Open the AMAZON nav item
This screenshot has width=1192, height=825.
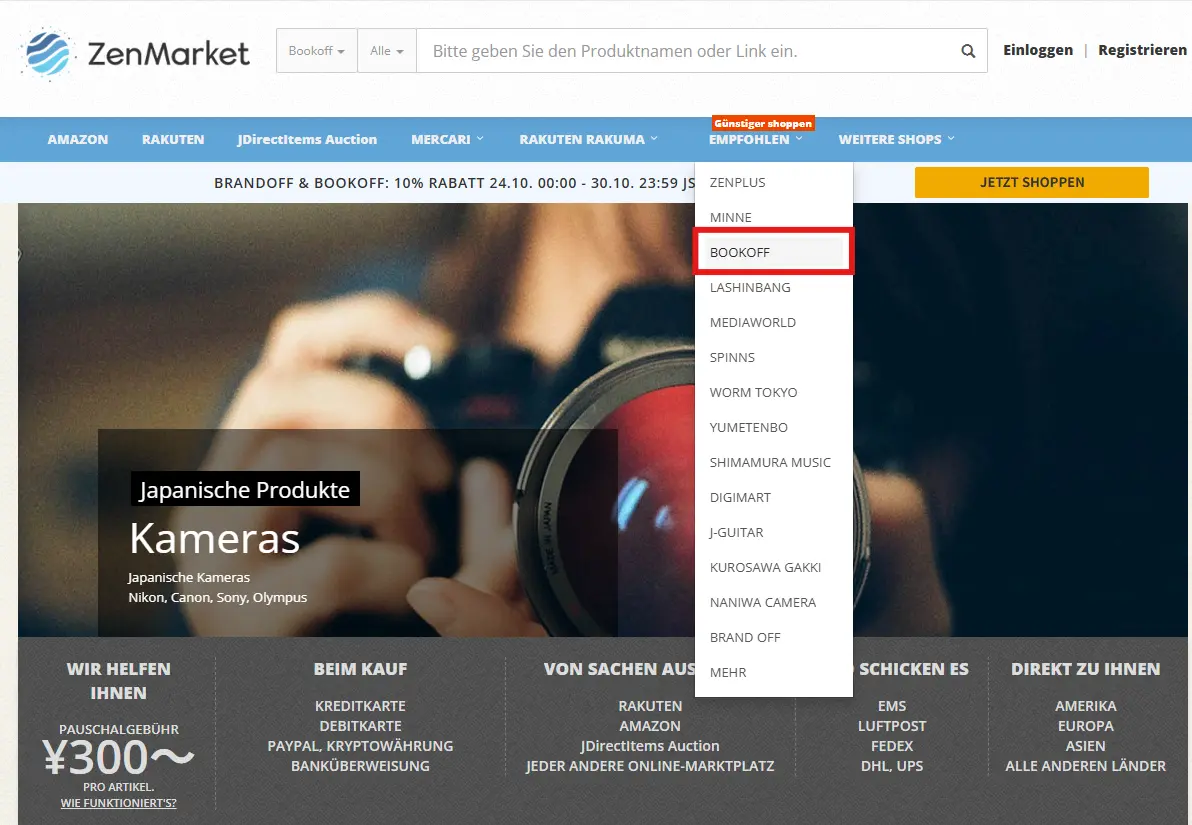(78, 140)
